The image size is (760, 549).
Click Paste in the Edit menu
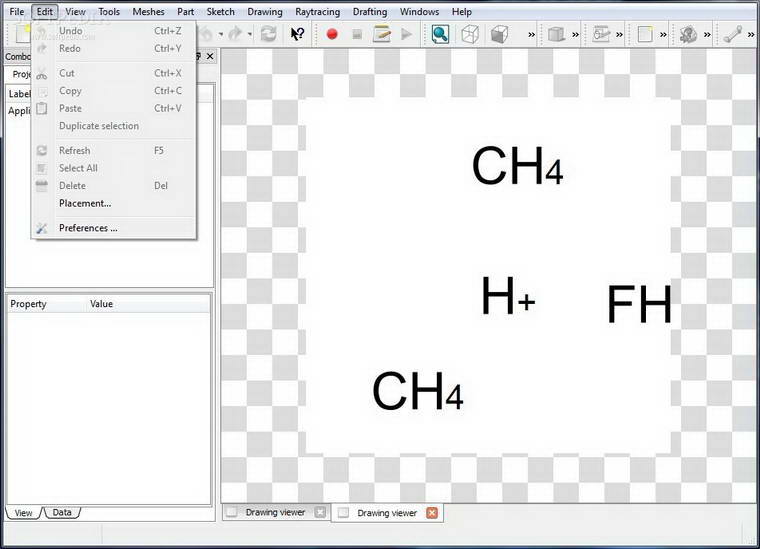[x=114, y=109]
